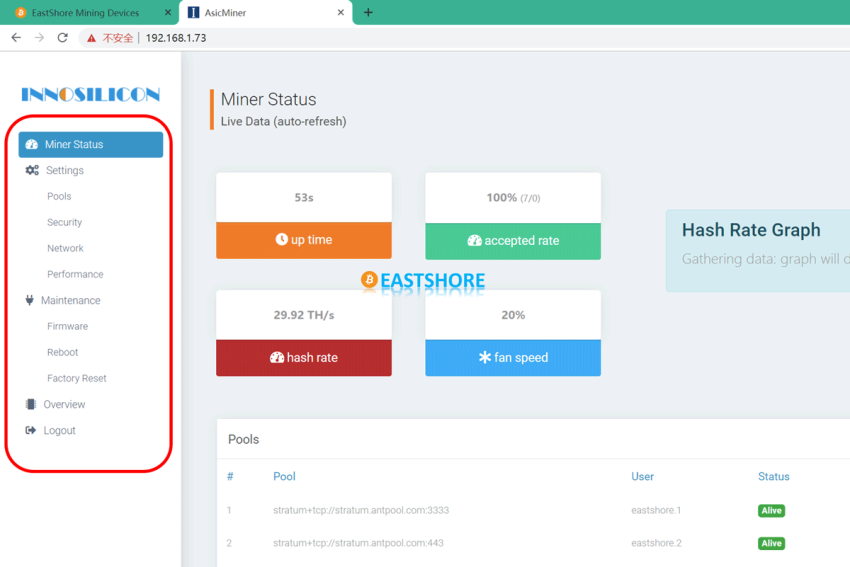Click the Logout arrow icon
The width and height of the screenshot is (850, 567).
[31, 431]
